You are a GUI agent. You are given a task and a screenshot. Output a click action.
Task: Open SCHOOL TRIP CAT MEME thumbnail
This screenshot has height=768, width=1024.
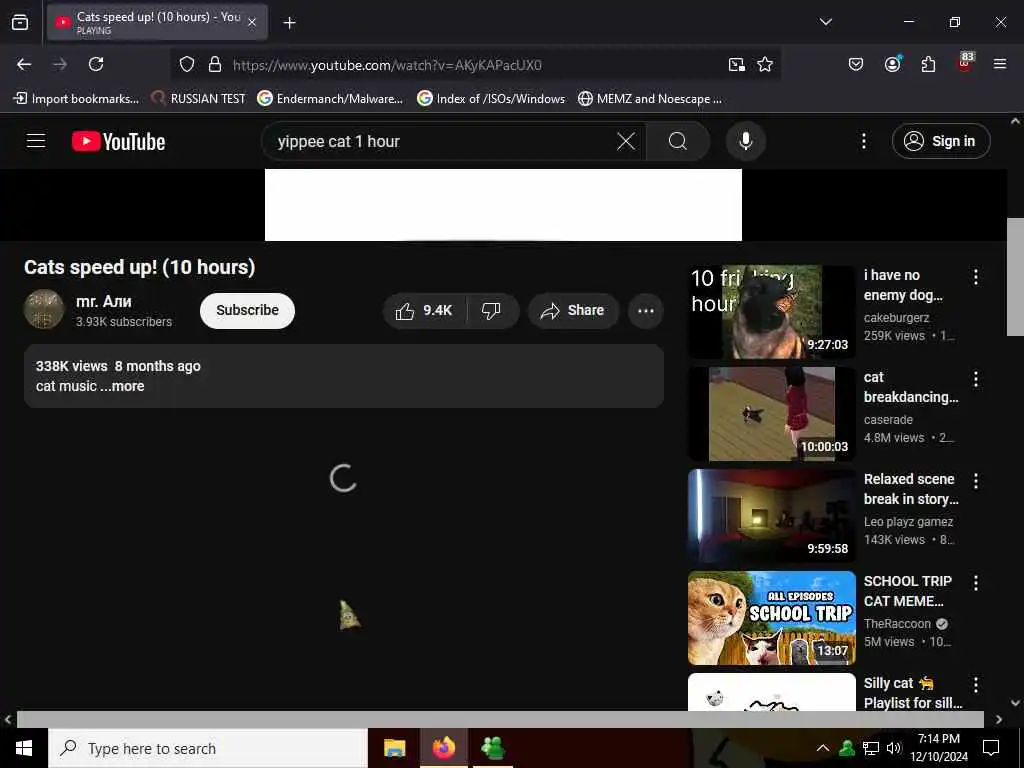click(771, 618)
